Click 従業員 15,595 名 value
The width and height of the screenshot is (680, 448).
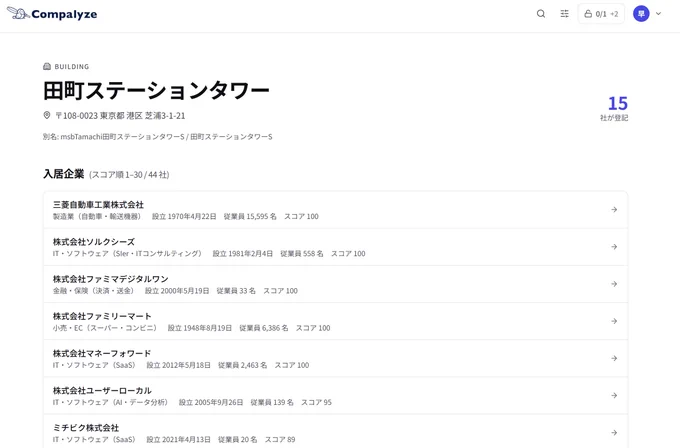[x=250, y=216]
